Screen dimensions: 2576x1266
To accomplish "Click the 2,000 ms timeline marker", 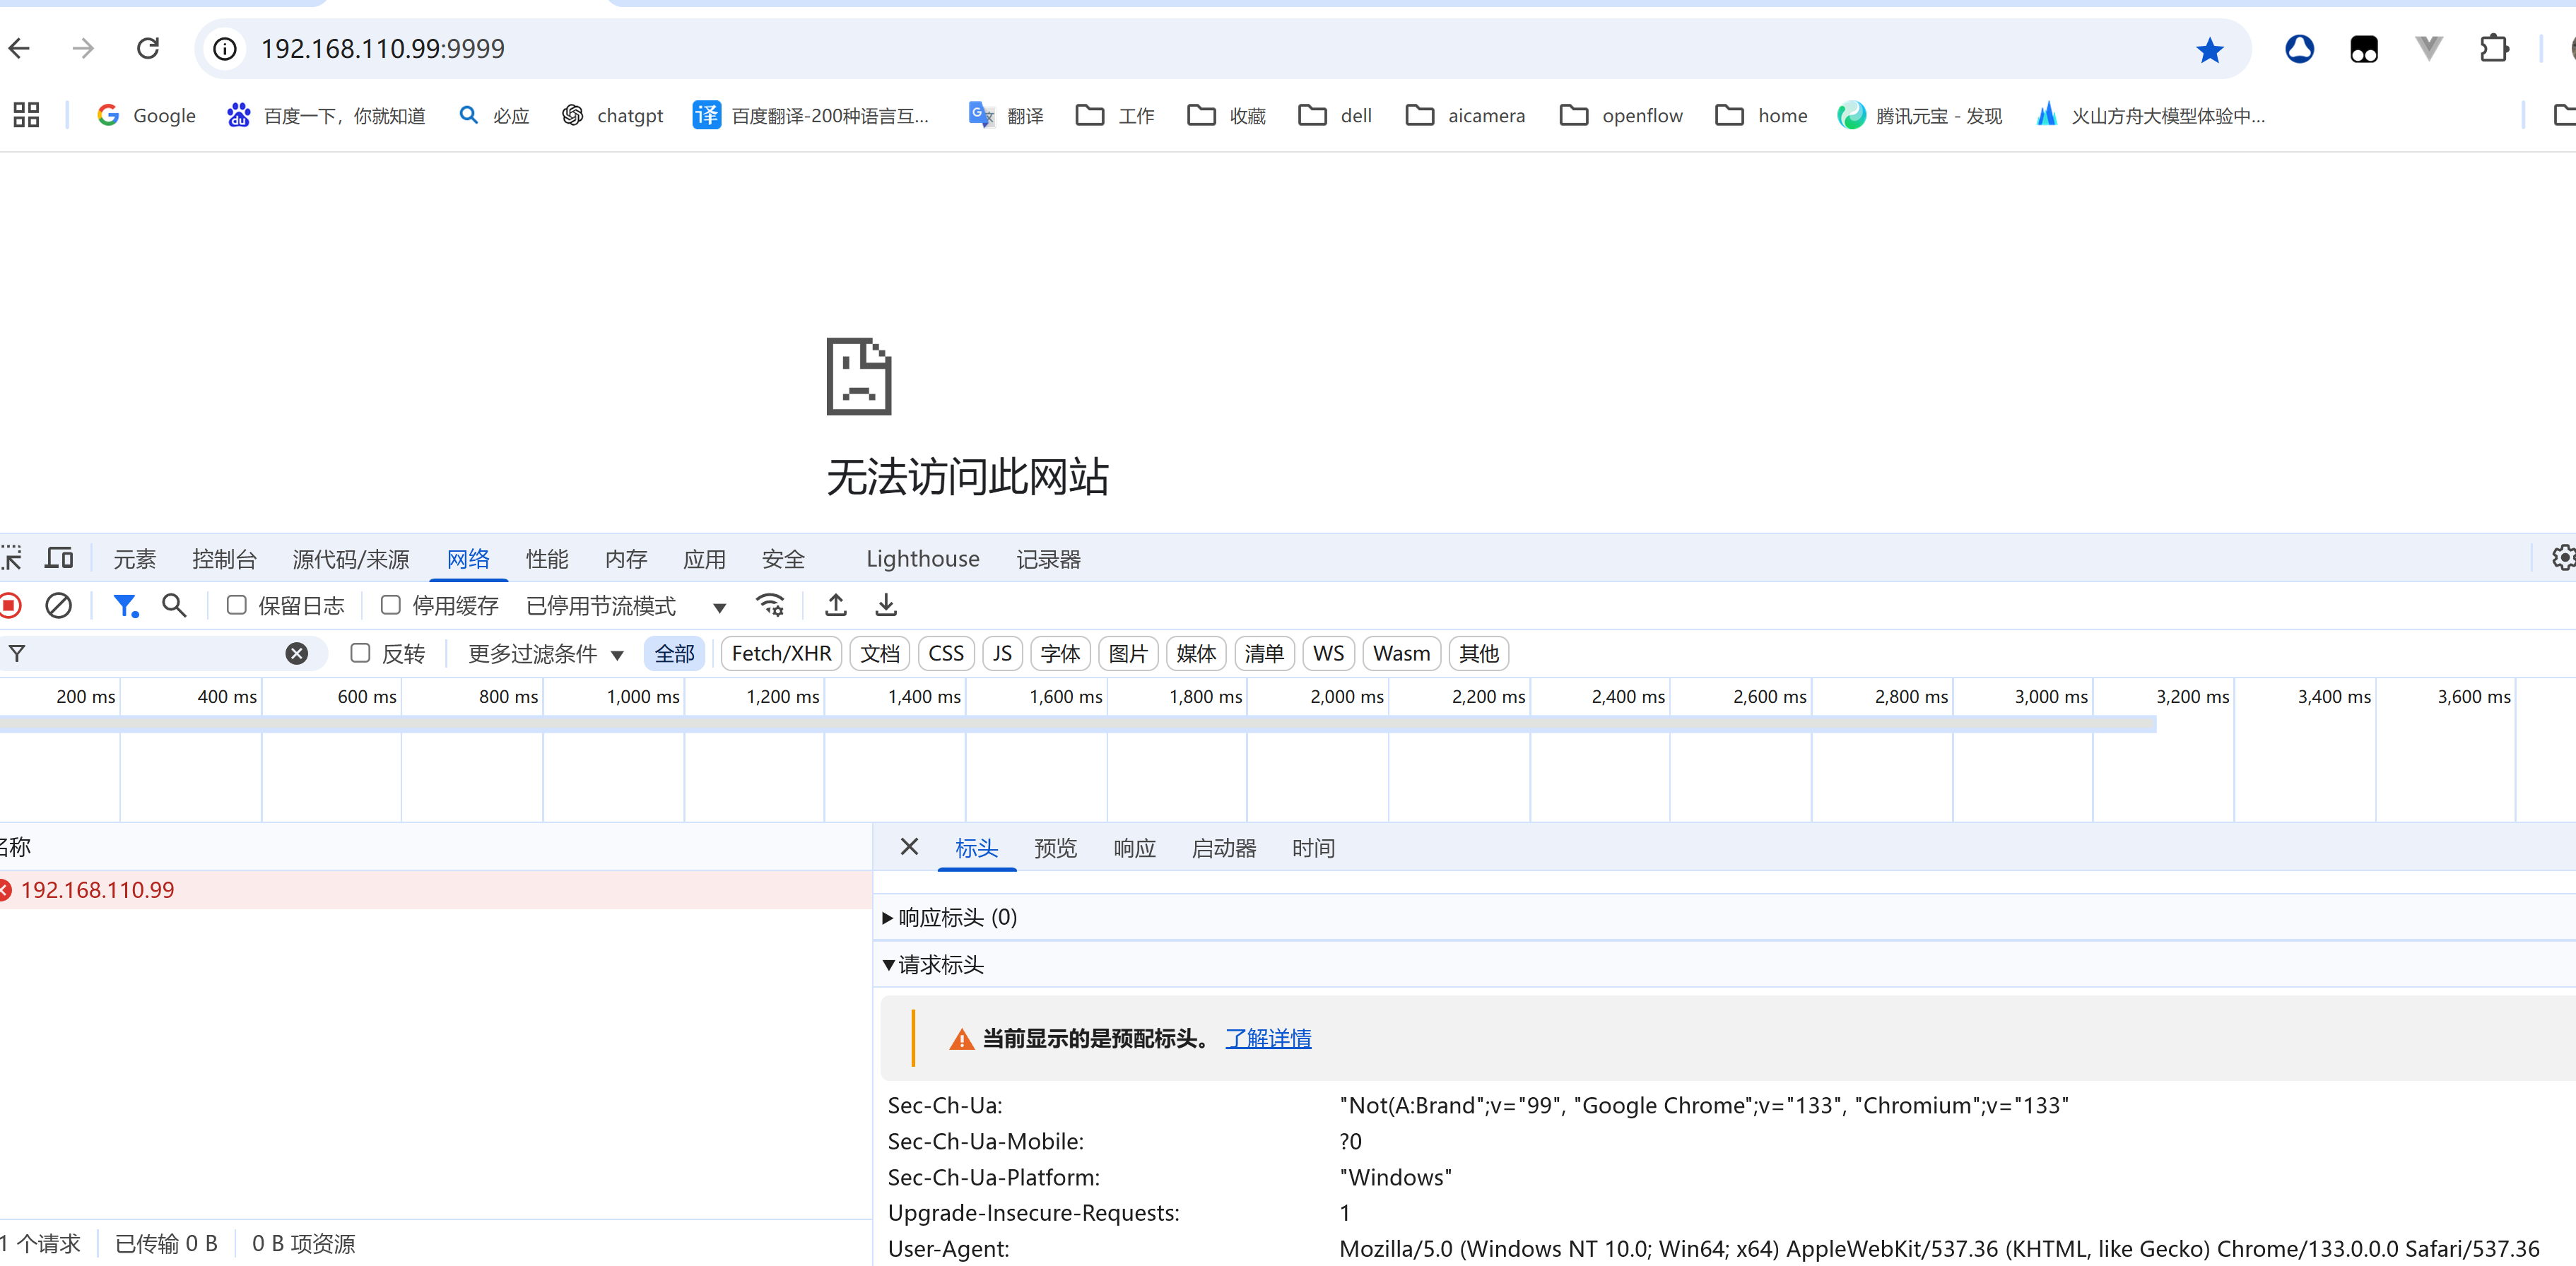I will pos(1347,696).
